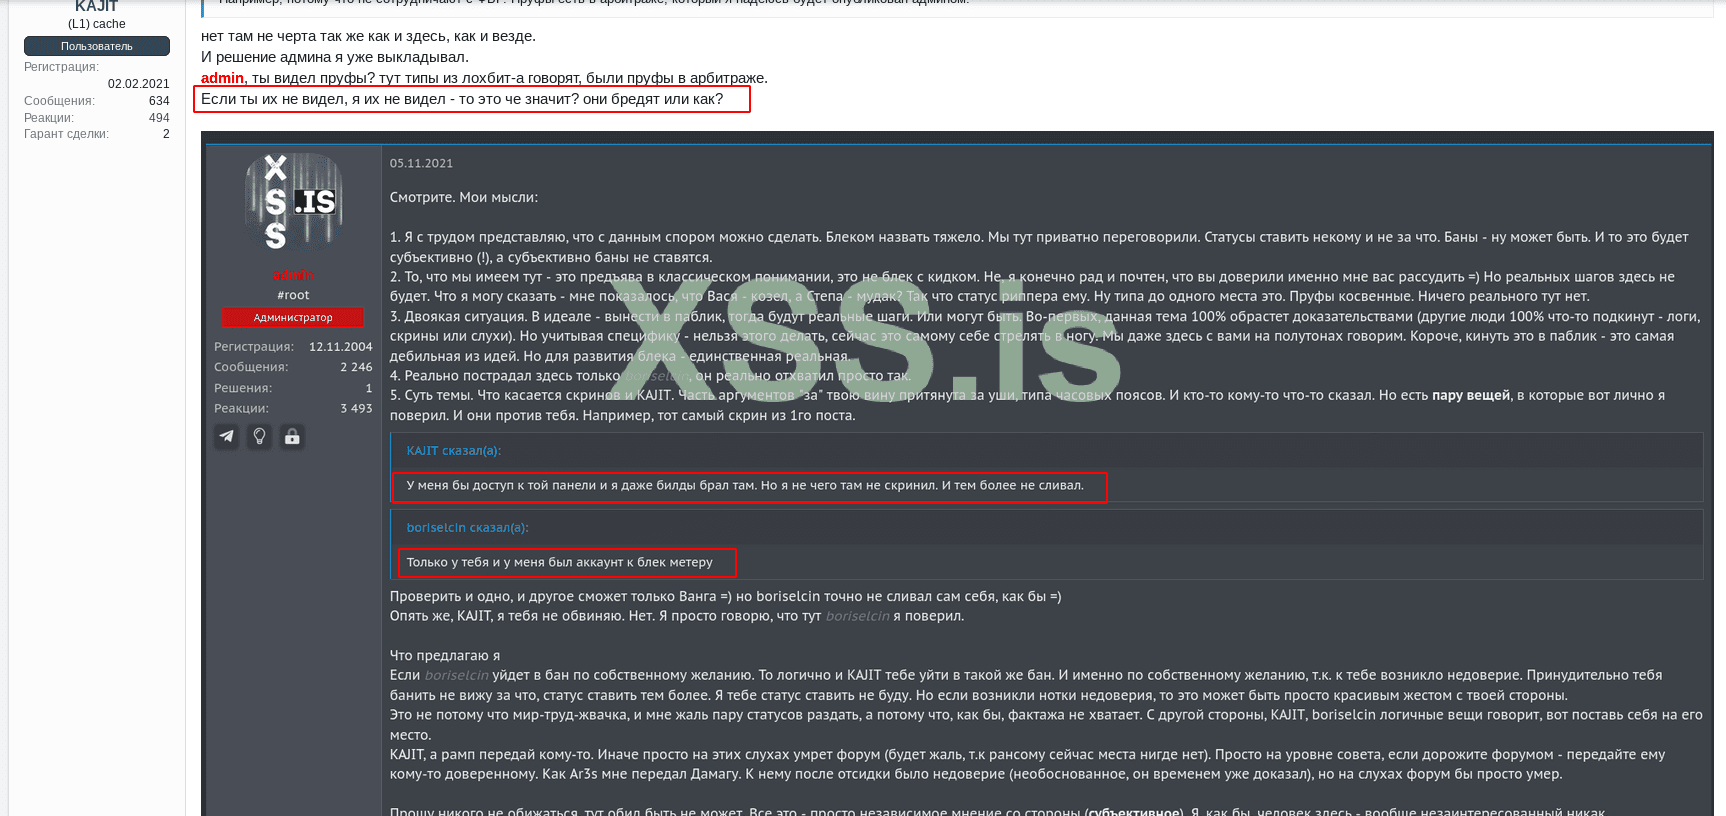Jump to quoted post via 'KAJIT сказал(а):'

tap(453, 451)
